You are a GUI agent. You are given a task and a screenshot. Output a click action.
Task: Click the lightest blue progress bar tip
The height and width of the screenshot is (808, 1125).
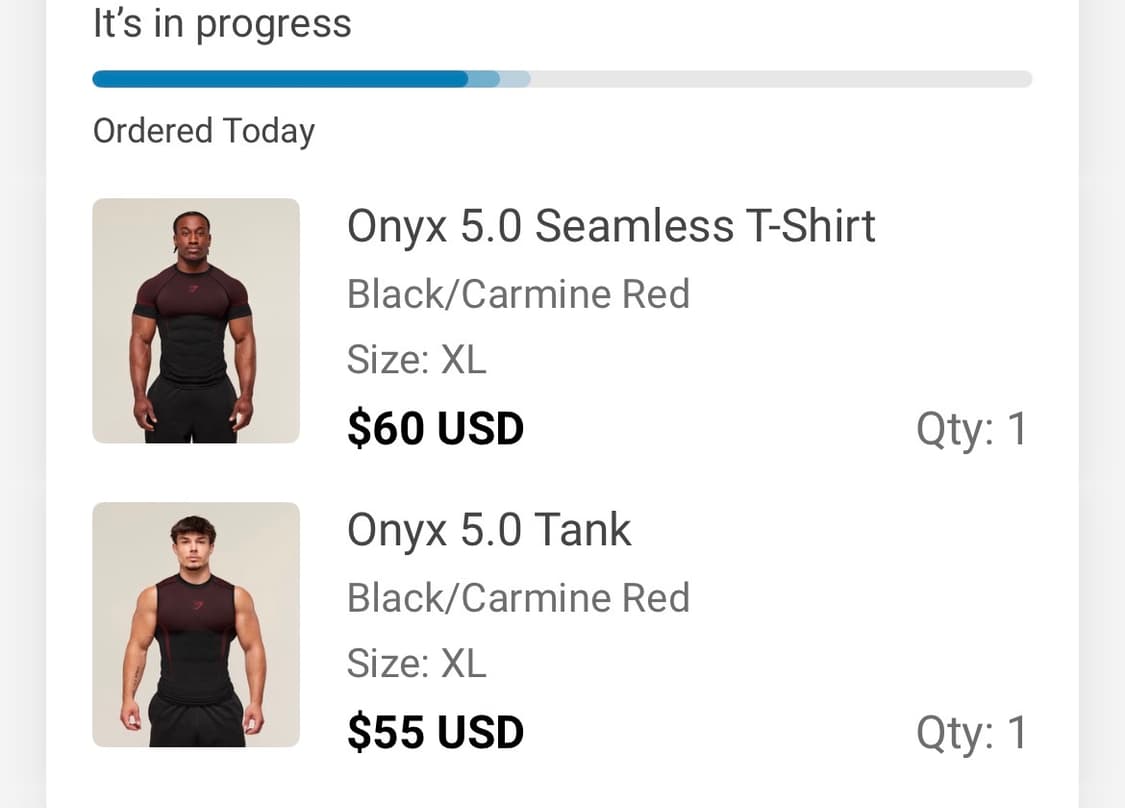(515, 79)
